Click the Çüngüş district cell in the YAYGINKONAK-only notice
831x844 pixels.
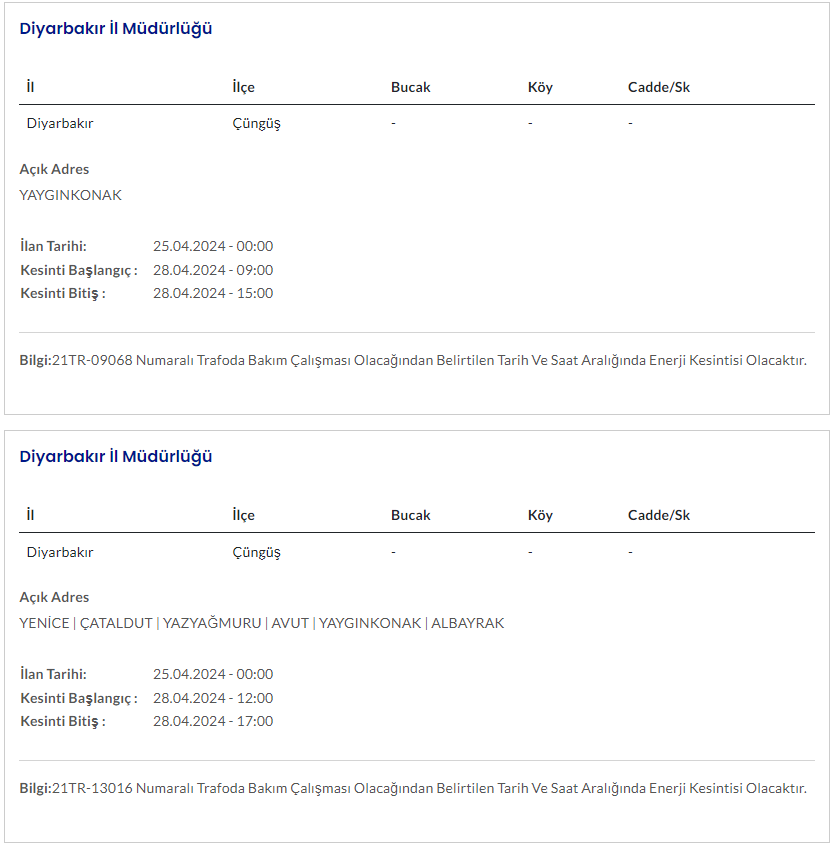(256, 124)
